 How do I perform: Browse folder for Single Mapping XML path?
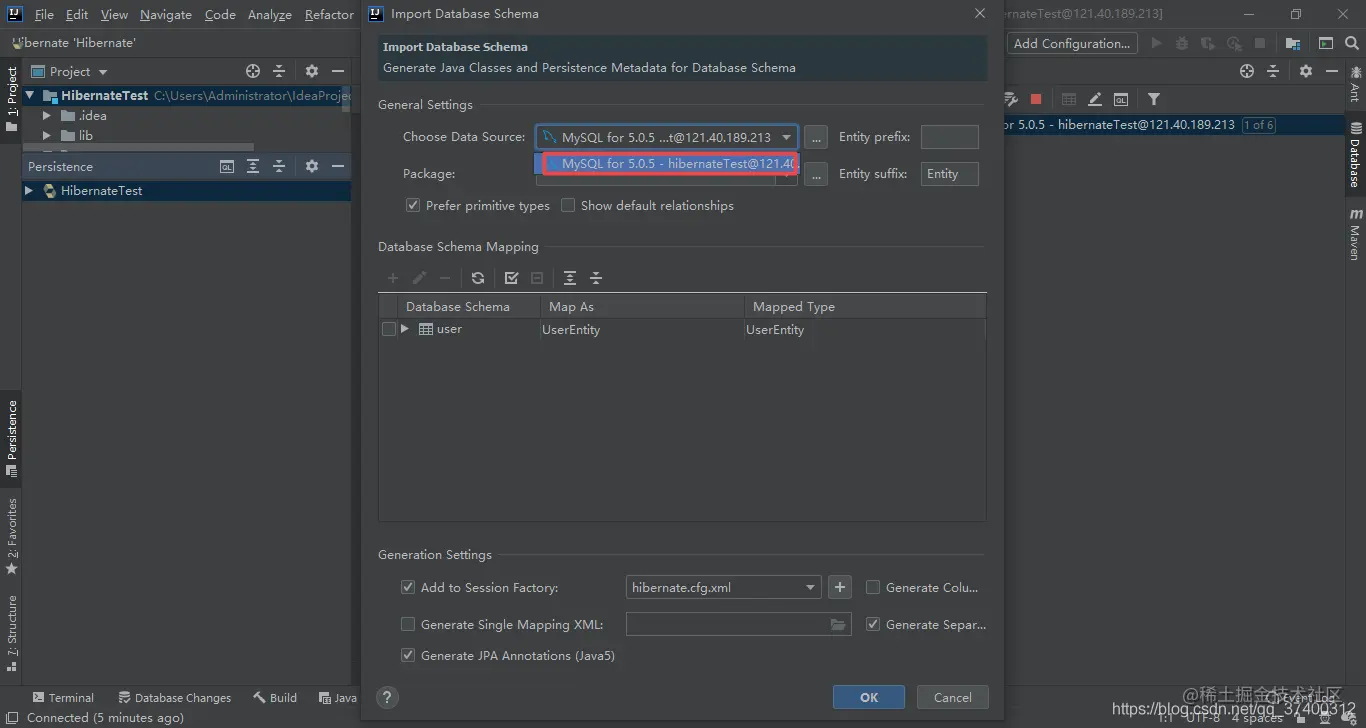click(839, 625)
